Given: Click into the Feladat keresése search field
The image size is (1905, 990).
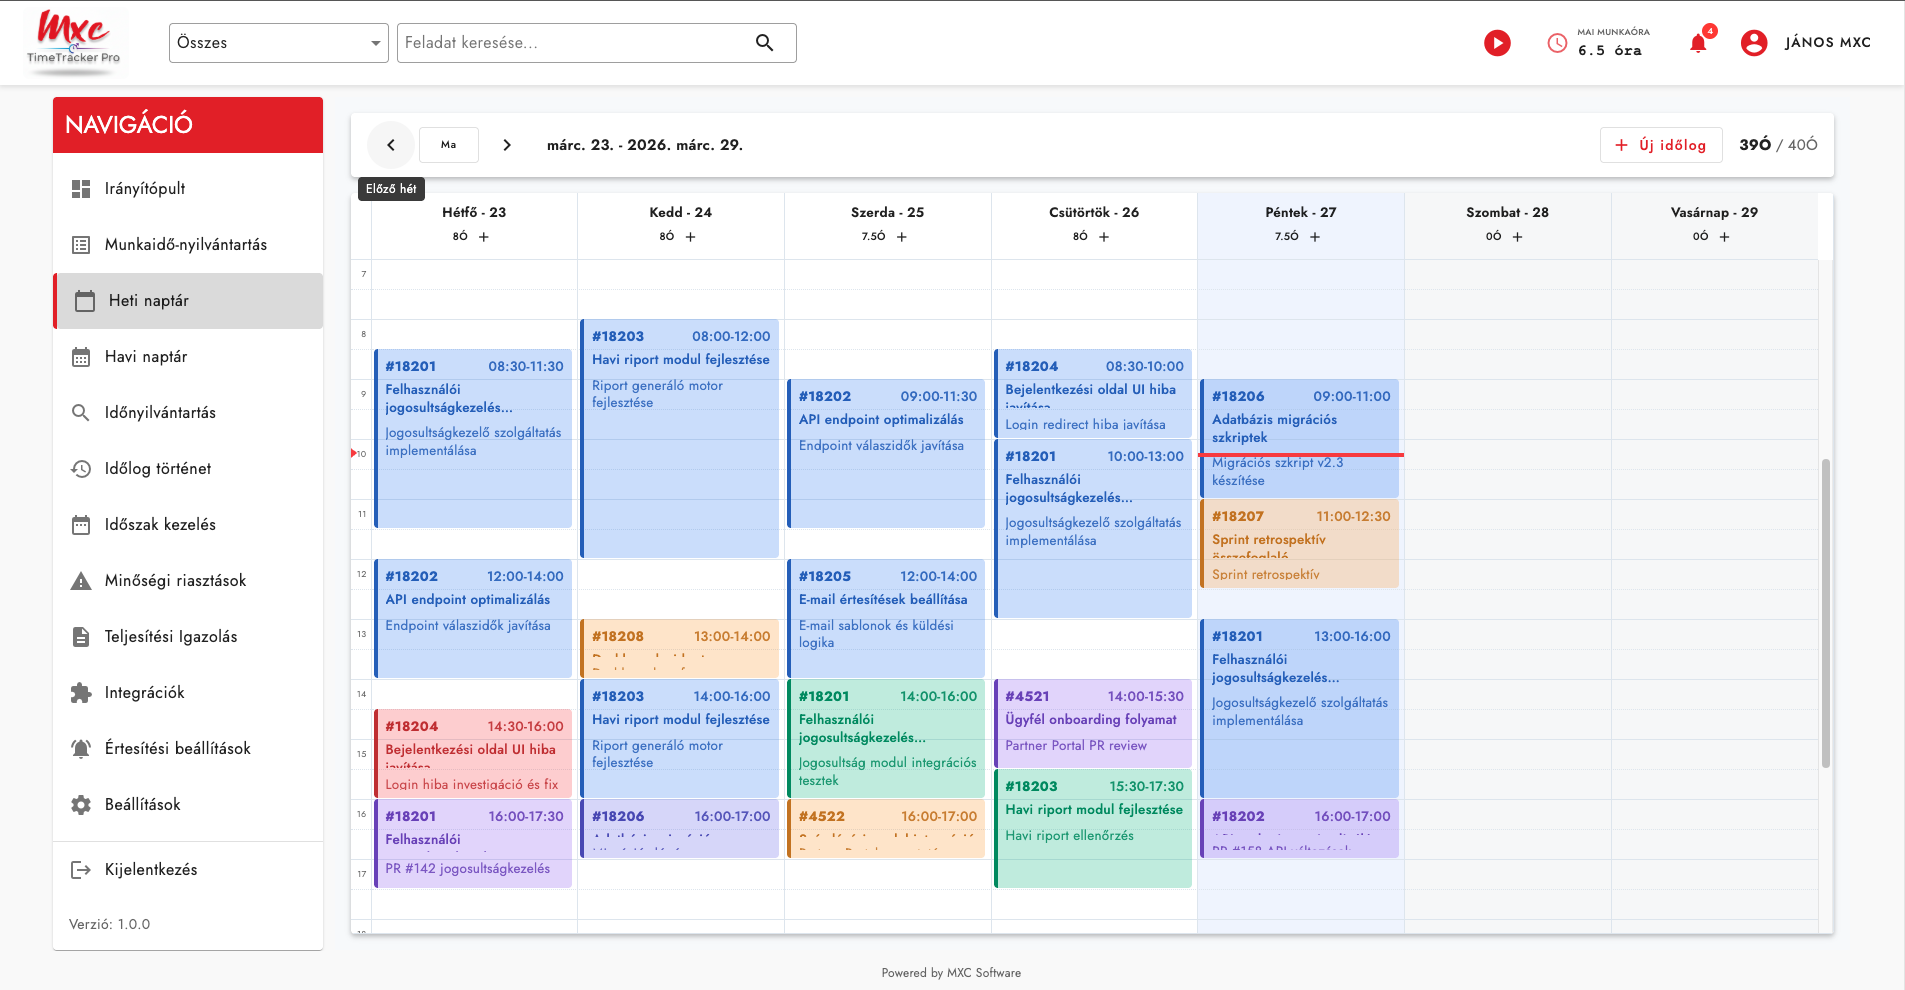Looking at the screenshot, I should click(x=575, y=43).
